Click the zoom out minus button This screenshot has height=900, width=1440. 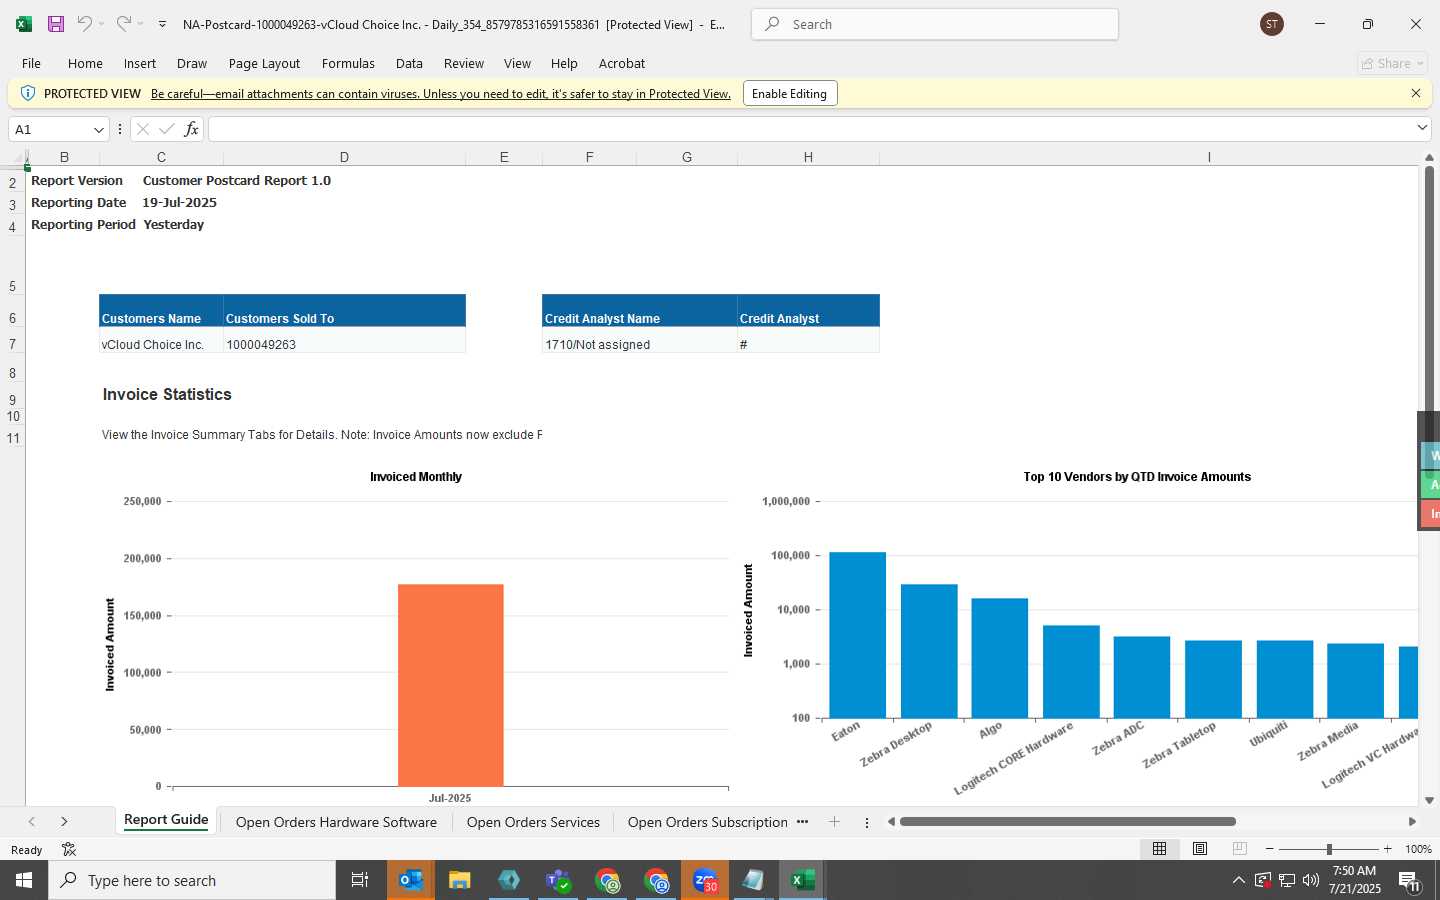click(x=1270, y=849)
